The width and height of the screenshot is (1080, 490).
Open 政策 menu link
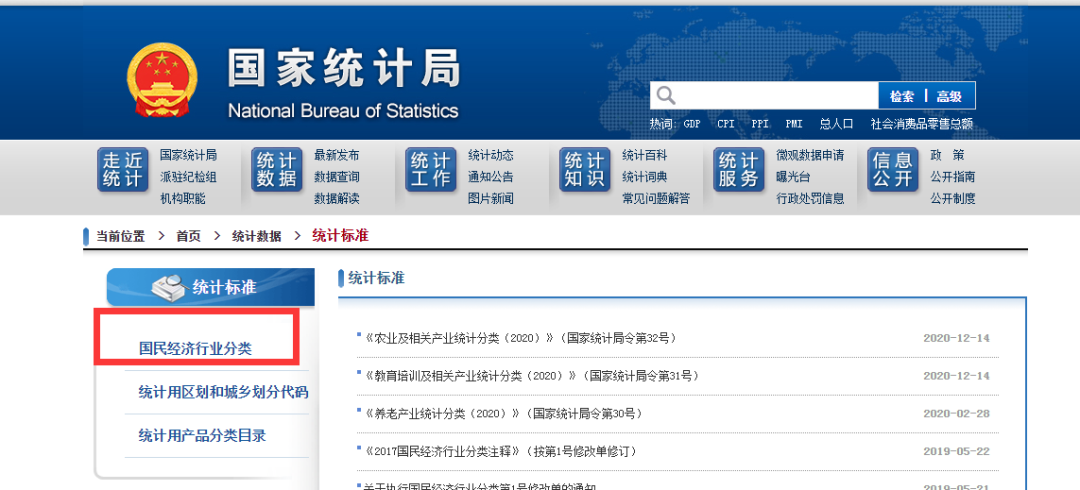click(x=947, y=155)
